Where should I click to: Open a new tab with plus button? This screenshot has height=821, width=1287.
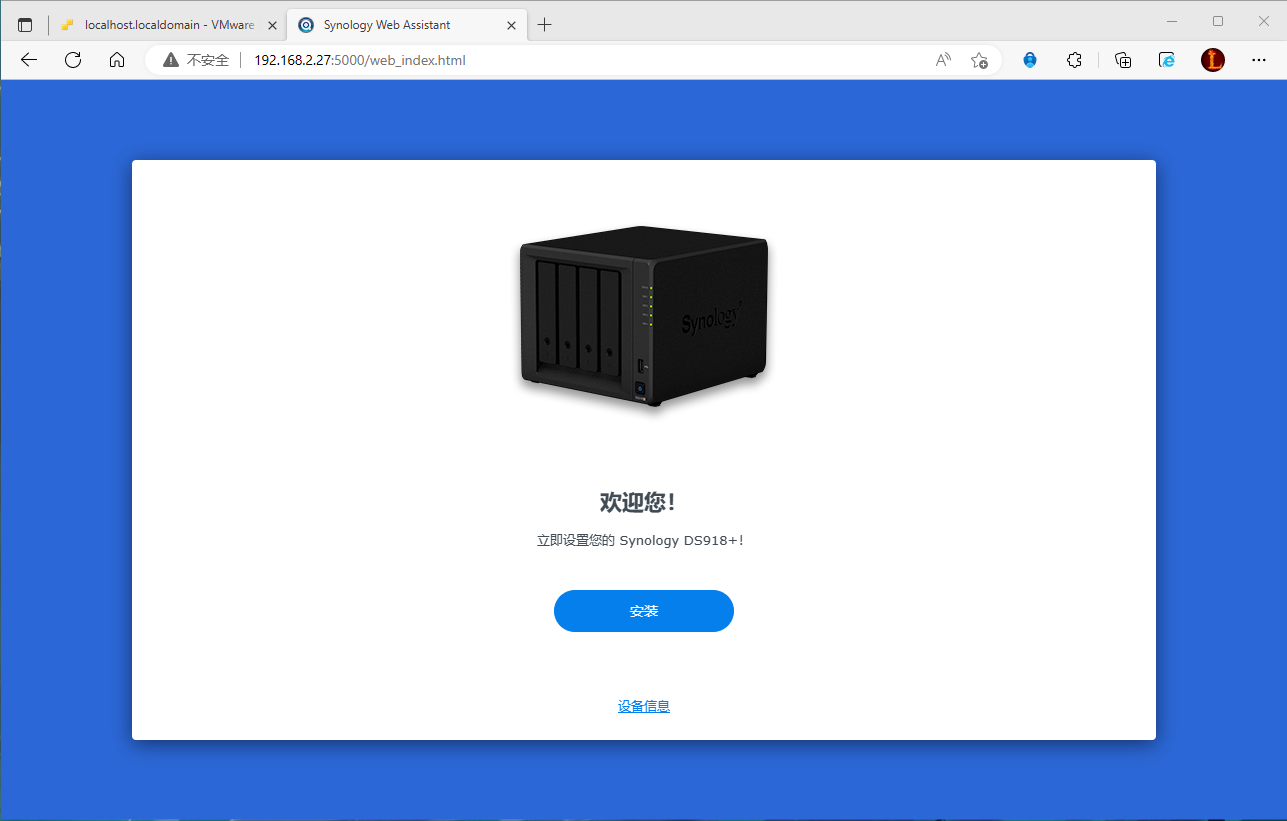[x=544, y=25]
